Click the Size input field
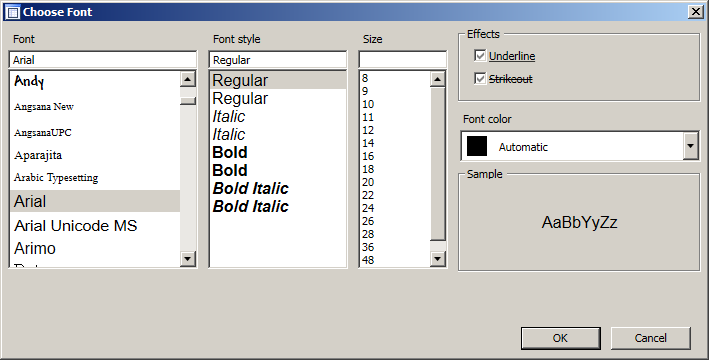The image size is (709, 360). pyautogui.click(x=402, y=60)
